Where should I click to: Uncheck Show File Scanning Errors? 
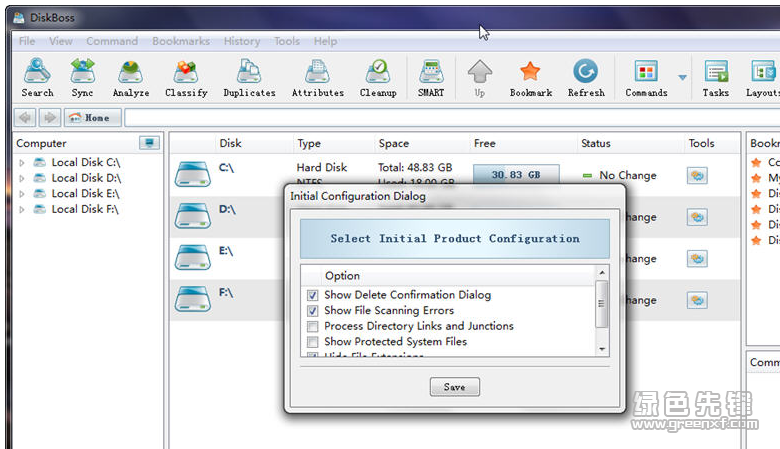tap(312, 311)
